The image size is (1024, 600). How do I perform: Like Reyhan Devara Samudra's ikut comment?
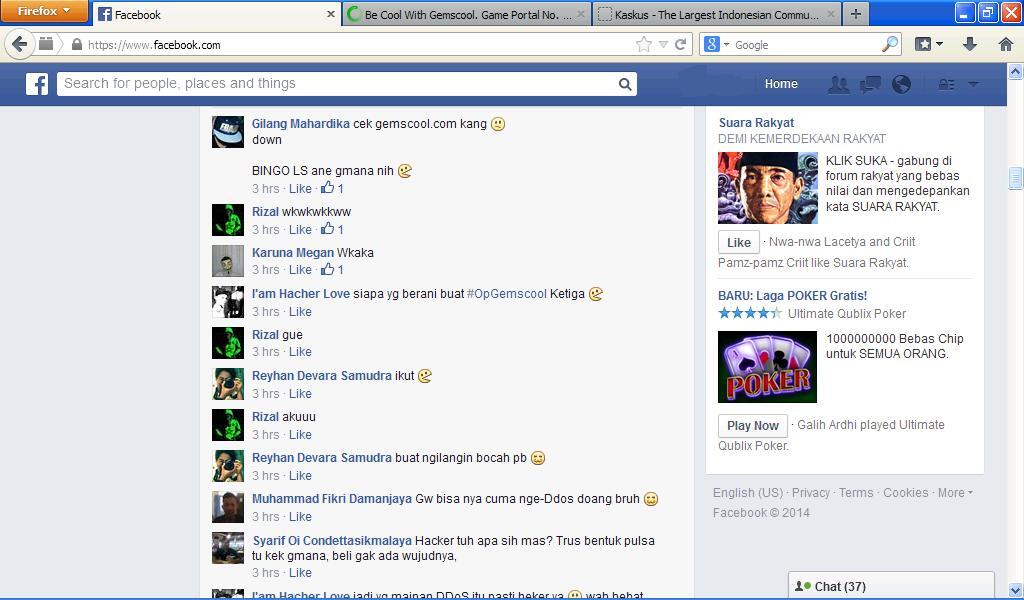pos(300,394)
